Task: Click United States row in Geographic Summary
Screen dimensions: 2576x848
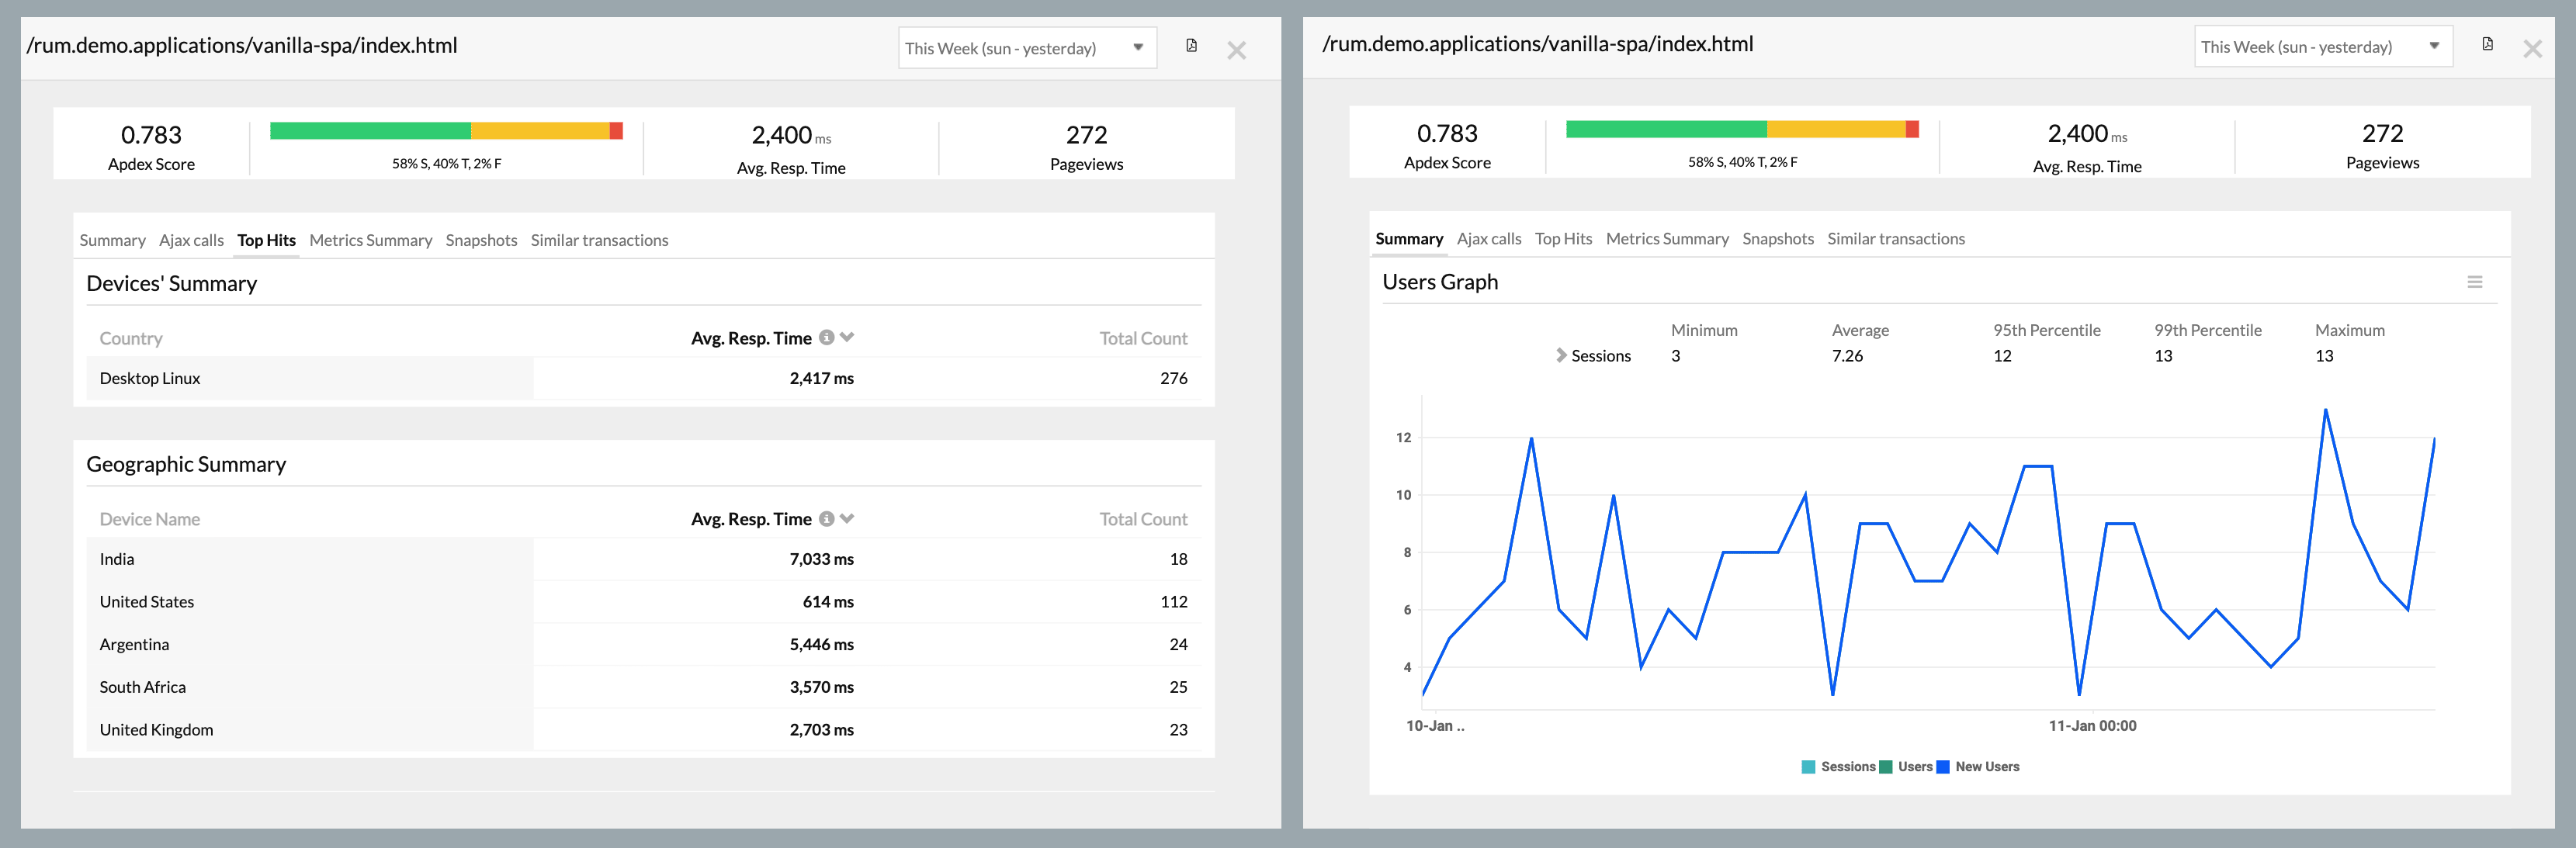Action: click(x=147, y=602)
